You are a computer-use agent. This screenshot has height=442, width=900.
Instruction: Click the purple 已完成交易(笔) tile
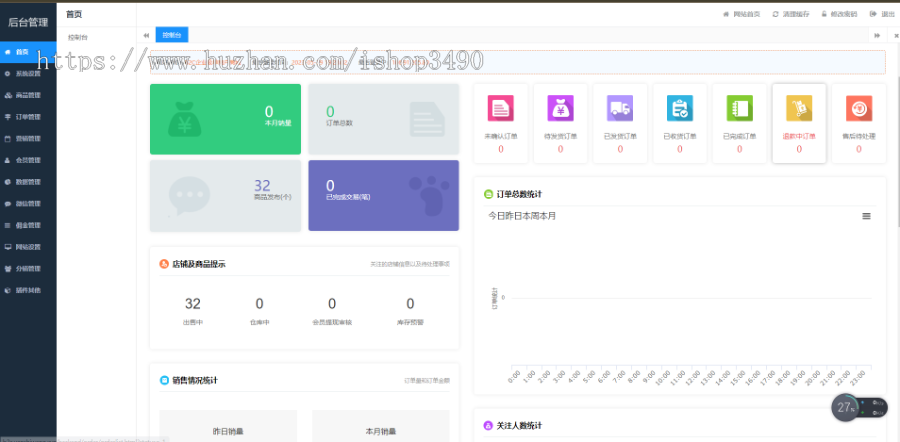[383, 196]
